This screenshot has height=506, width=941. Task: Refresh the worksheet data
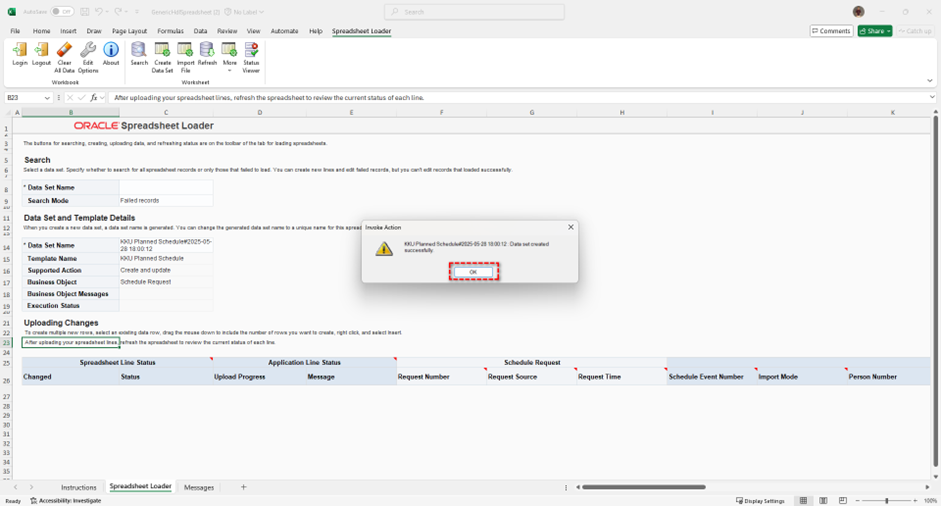tap(207, 54)
